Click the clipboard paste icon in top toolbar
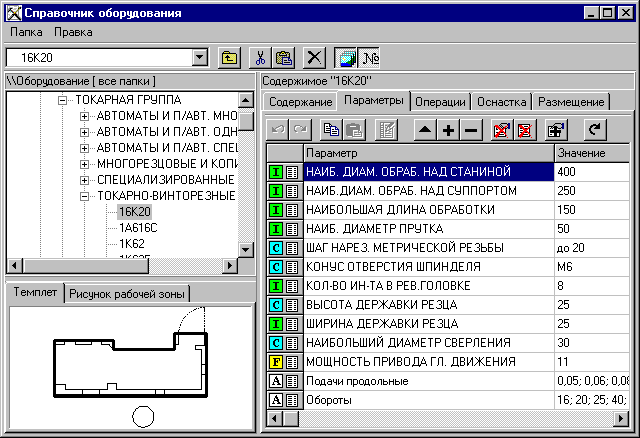The height and width of the screenshot is (438, 640). coord(284,58)
